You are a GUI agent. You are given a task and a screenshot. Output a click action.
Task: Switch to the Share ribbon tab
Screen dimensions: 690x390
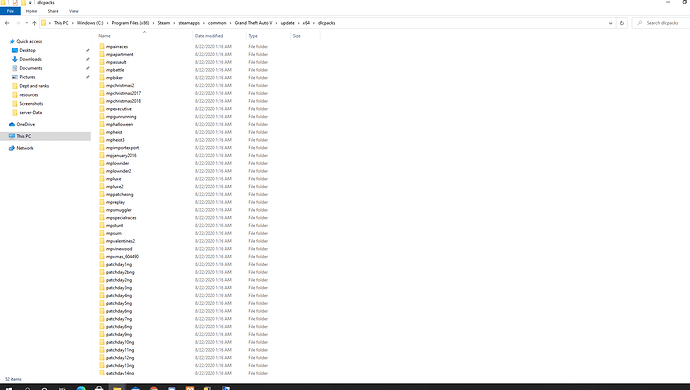[53, 11]
